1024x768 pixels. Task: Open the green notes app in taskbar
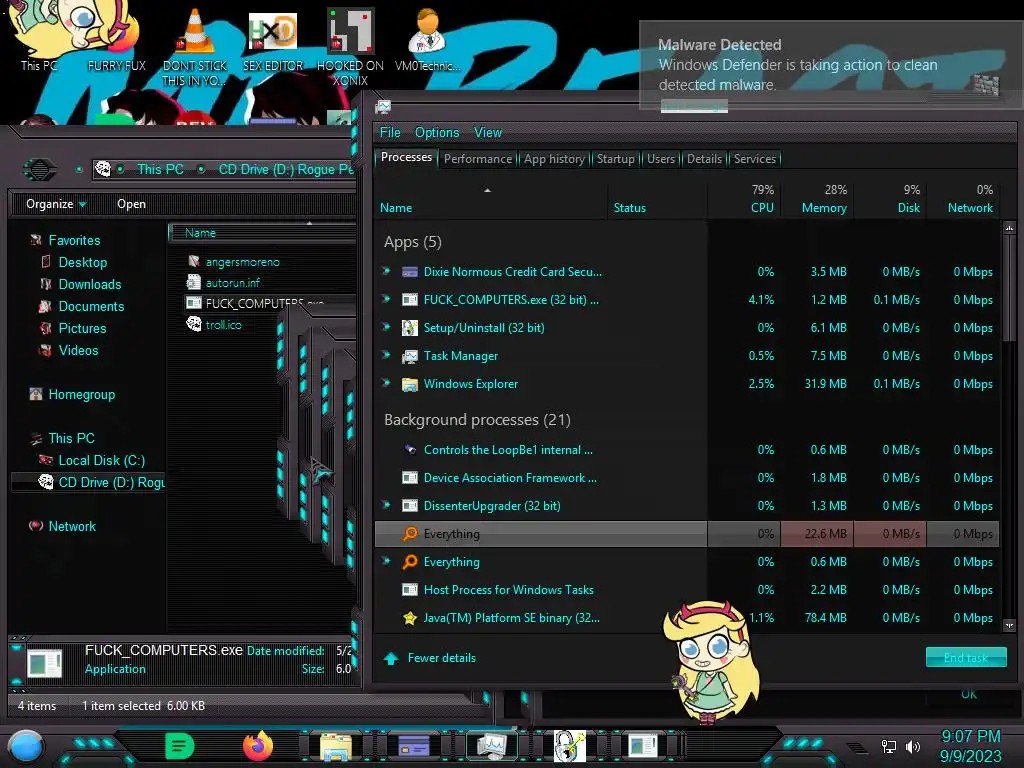click(x=180, y=746)
